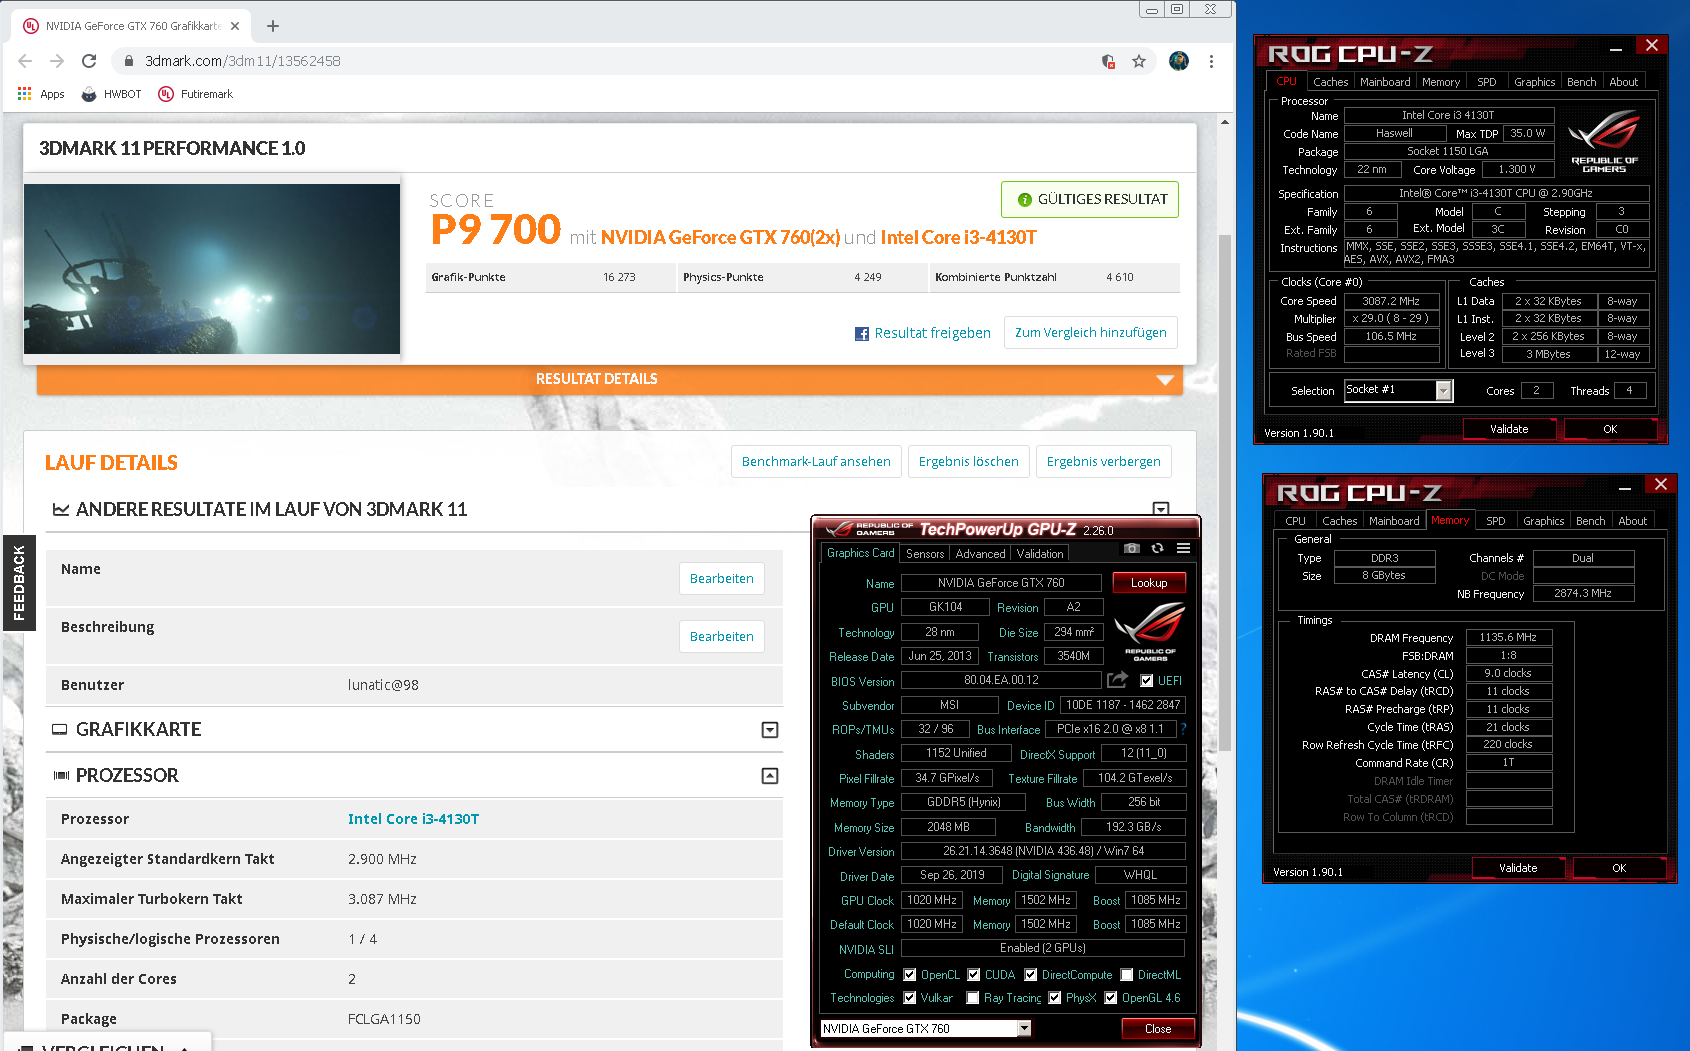Toggle the DirectML checkbox

(x=1126, y=975)
